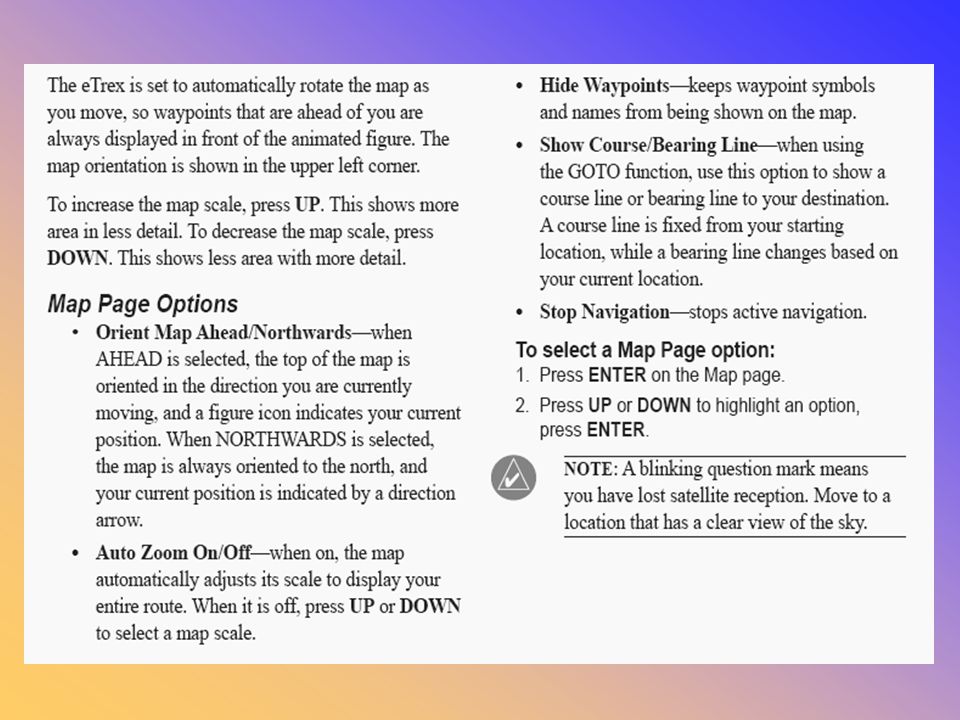Click the bold 'Hide Waypoints' term
960x720 pixels.
point(604,86)
